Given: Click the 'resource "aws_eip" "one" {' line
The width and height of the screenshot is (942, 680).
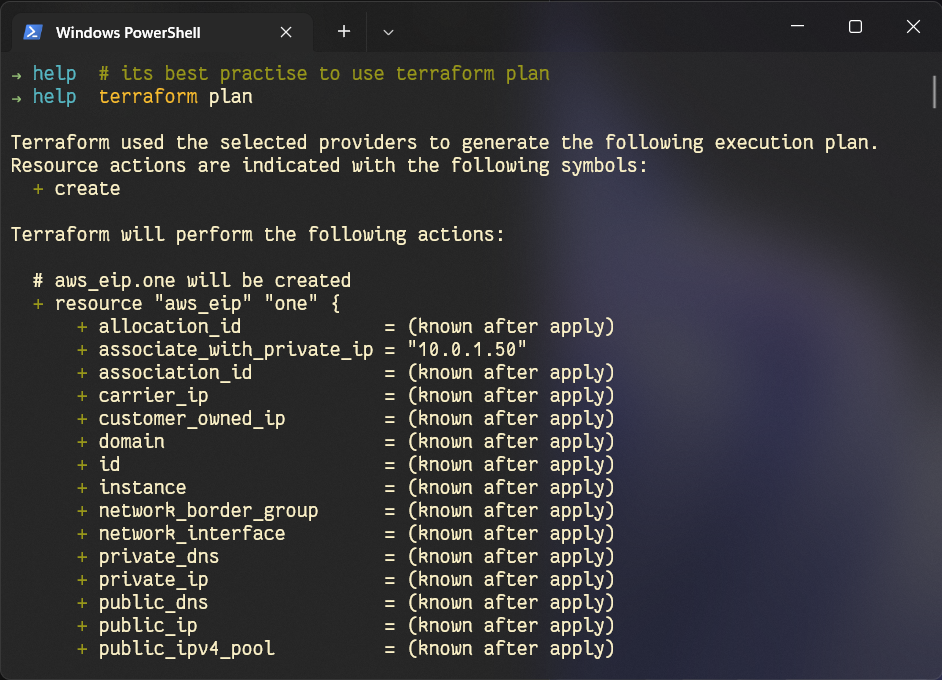Looking at the screenshot, I should coord(186,303).
